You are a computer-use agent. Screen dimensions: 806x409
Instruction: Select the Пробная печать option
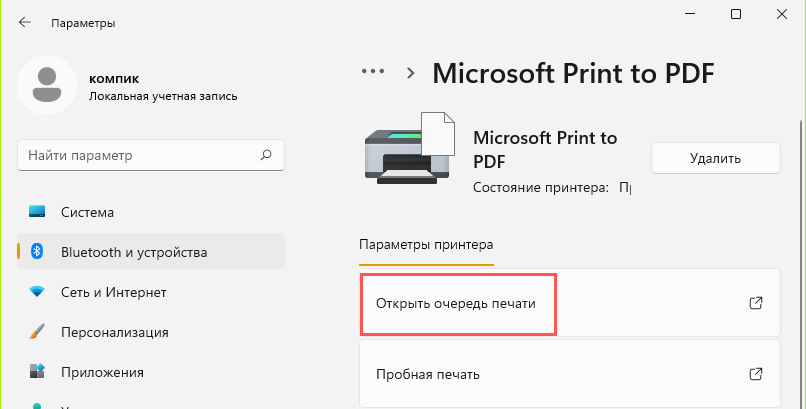(x=428, y=374)
